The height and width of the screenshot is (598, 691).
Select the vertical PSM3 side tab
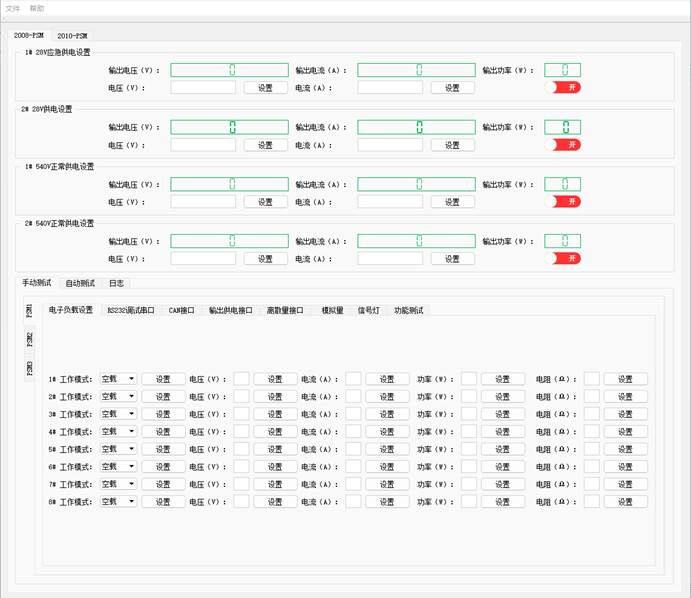(30, 368)
